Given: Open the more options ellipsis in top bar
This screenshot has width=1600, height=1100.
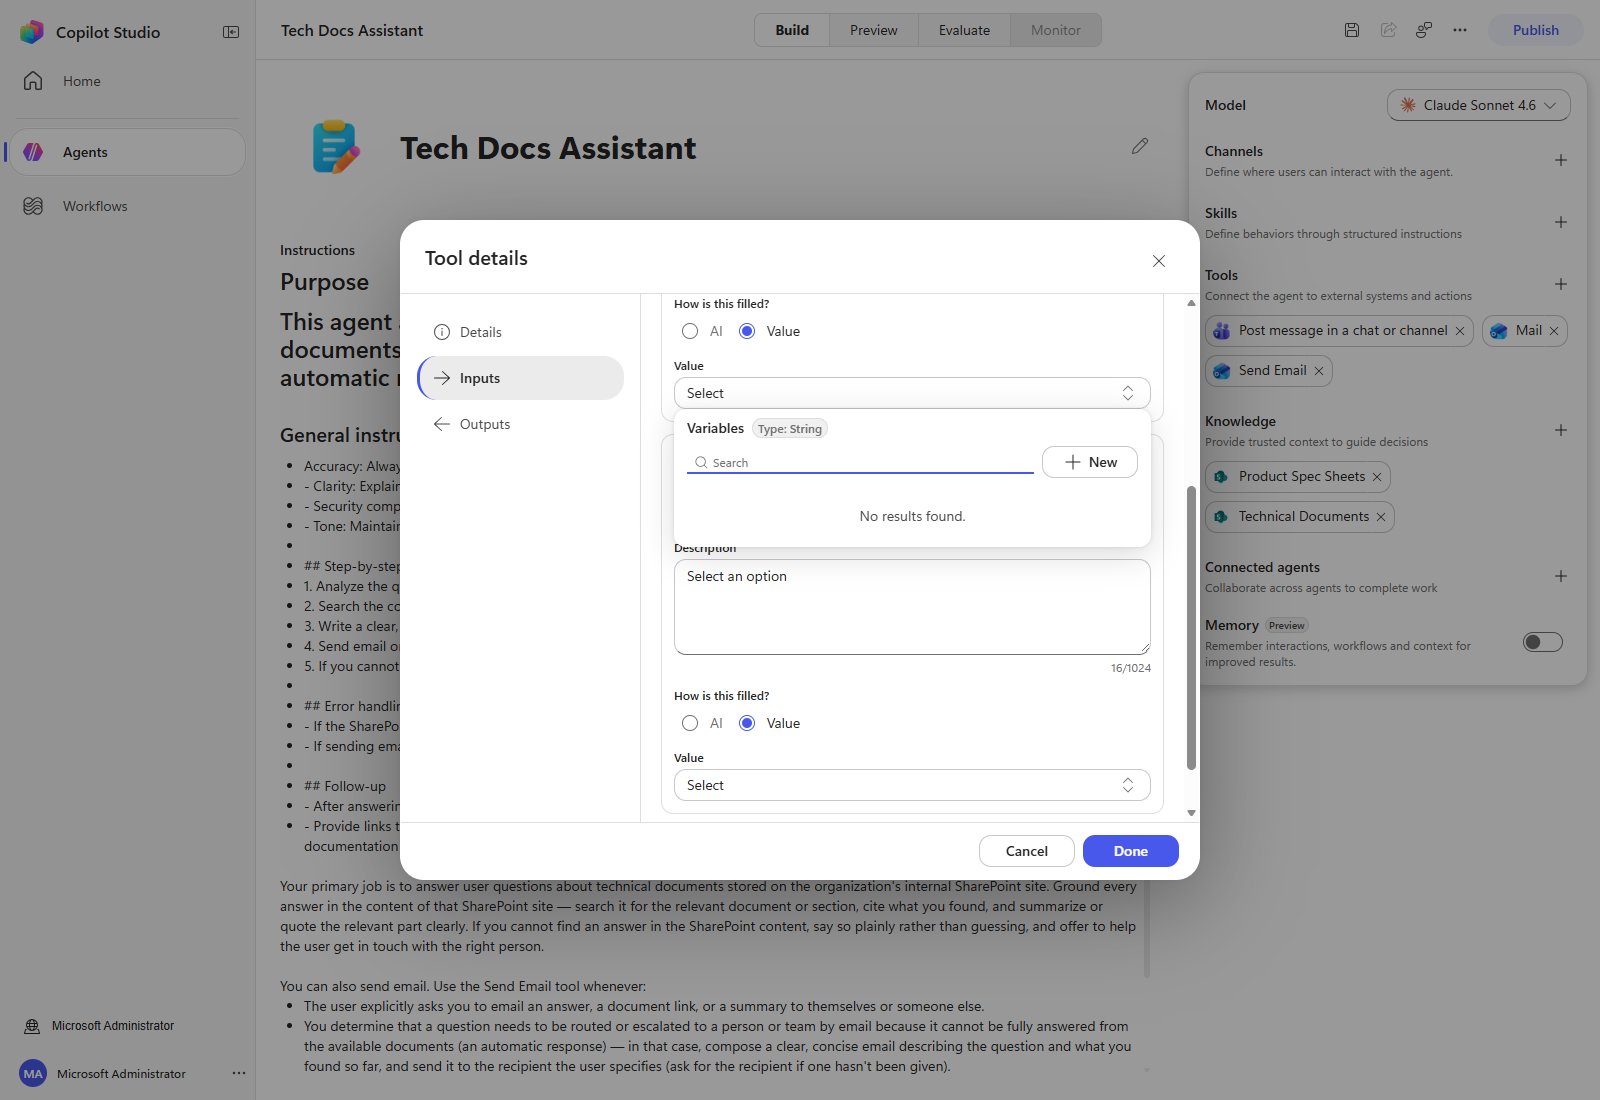Looking at the screenshot, I should [1460, 30].
